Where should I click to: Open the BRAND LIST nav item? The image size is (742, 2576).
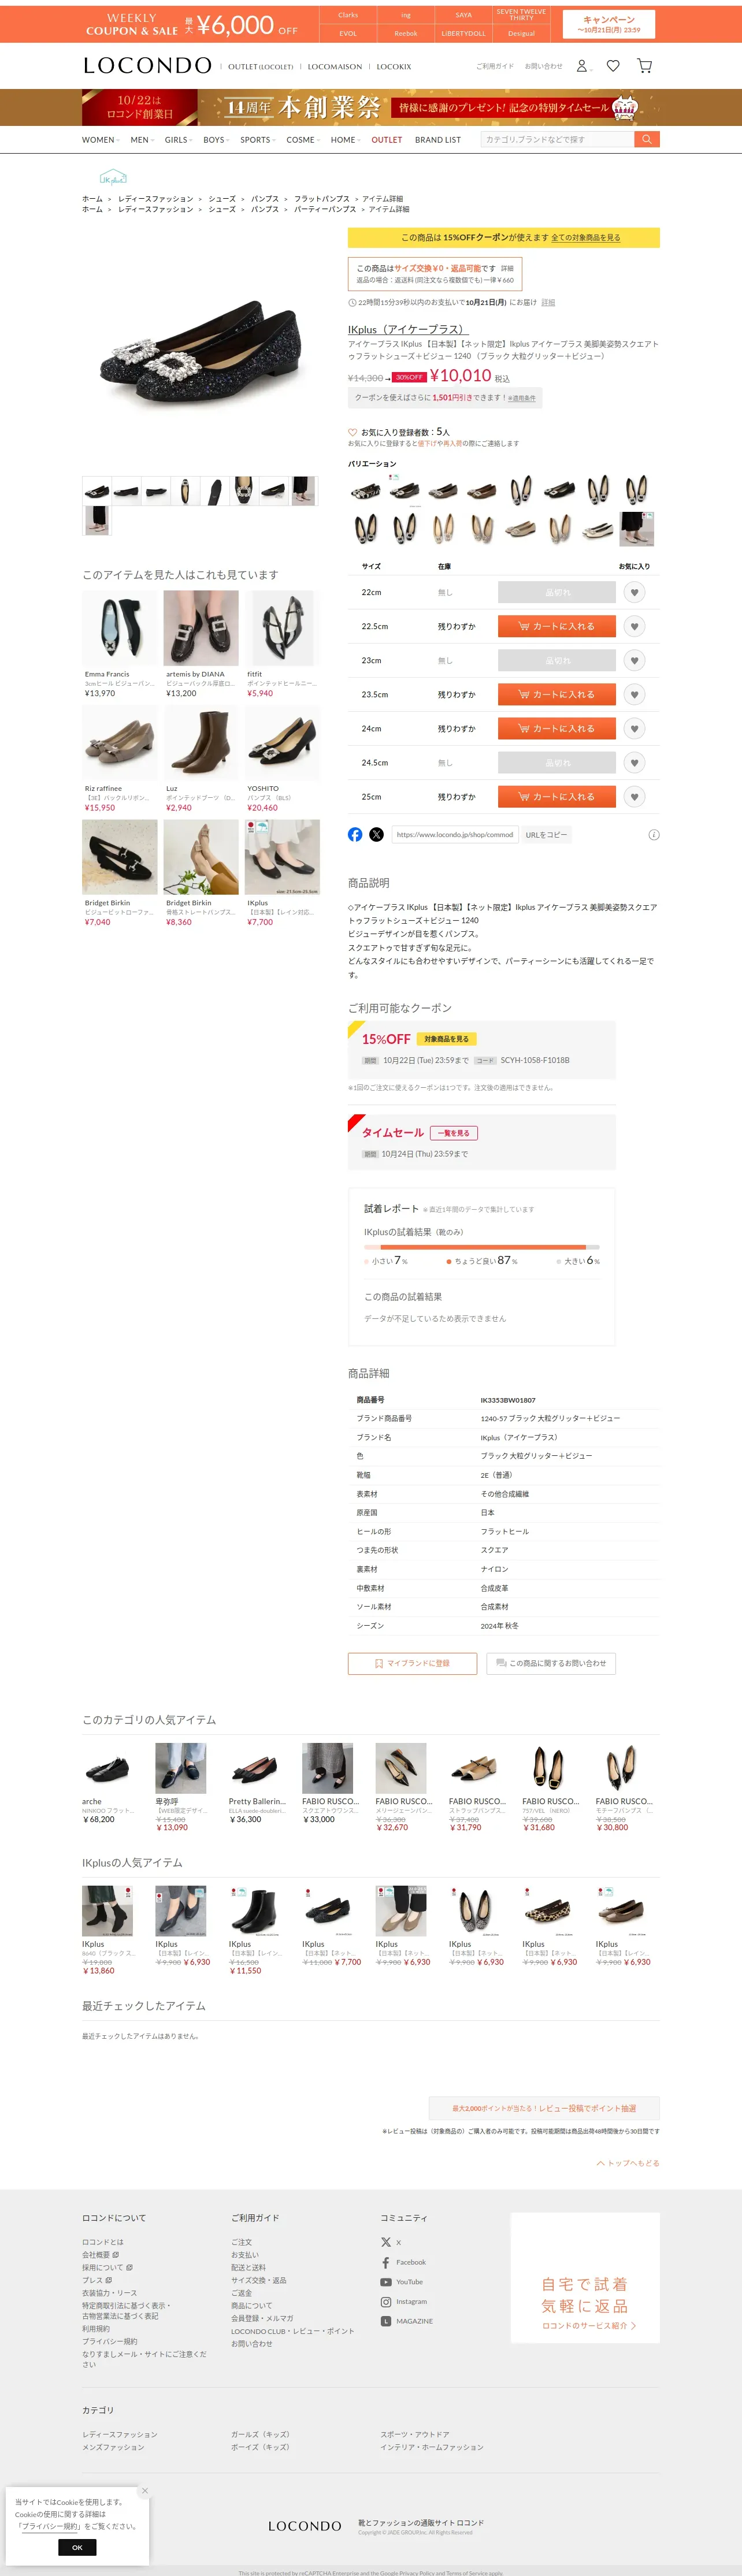click(x=438, y=140)
